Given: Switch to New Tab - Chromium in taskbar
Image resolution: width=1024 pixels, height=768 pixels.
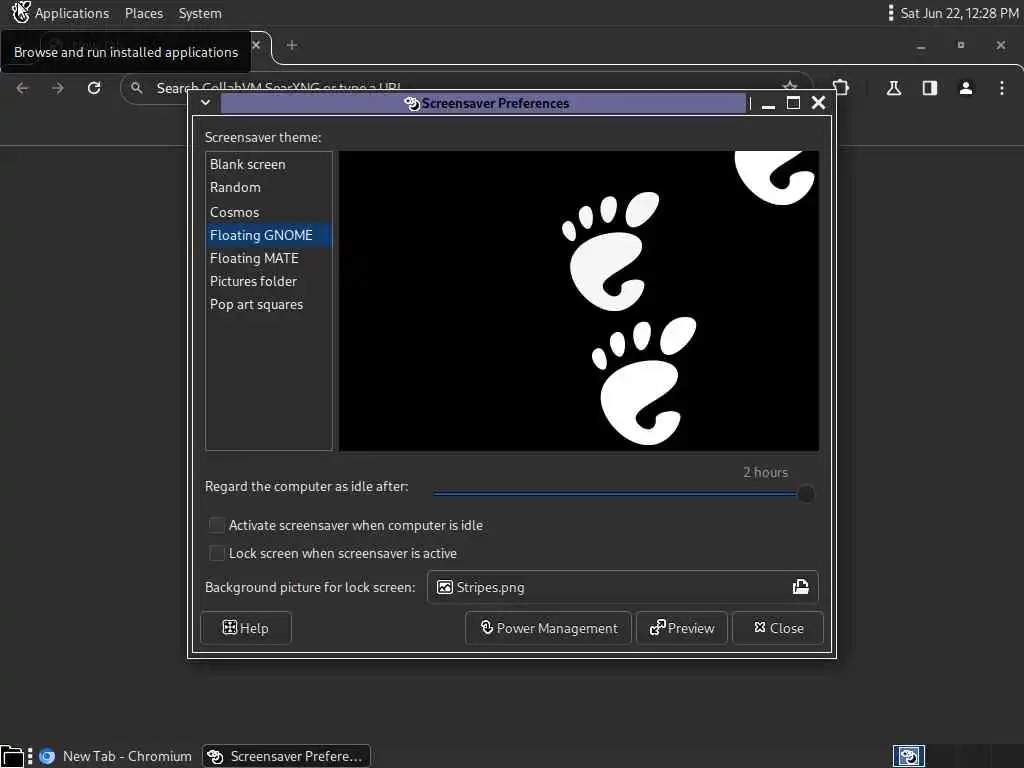Looking at the screenshot, I should click(x=115, y=756).
